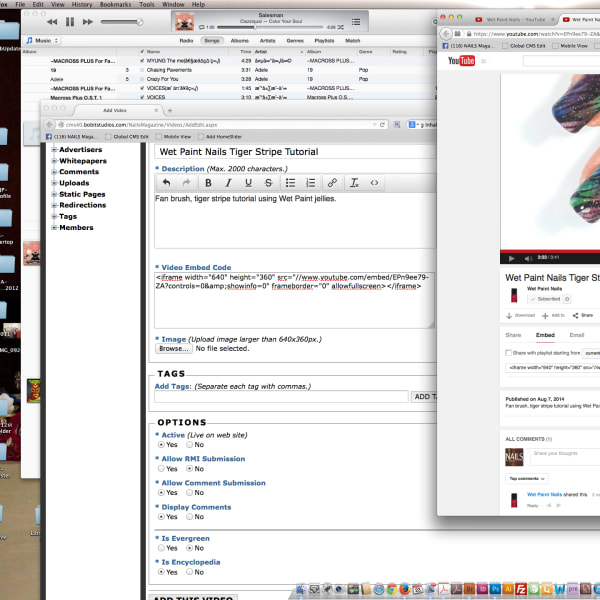Set Allow Comment Submission to No

coord(189,492)
